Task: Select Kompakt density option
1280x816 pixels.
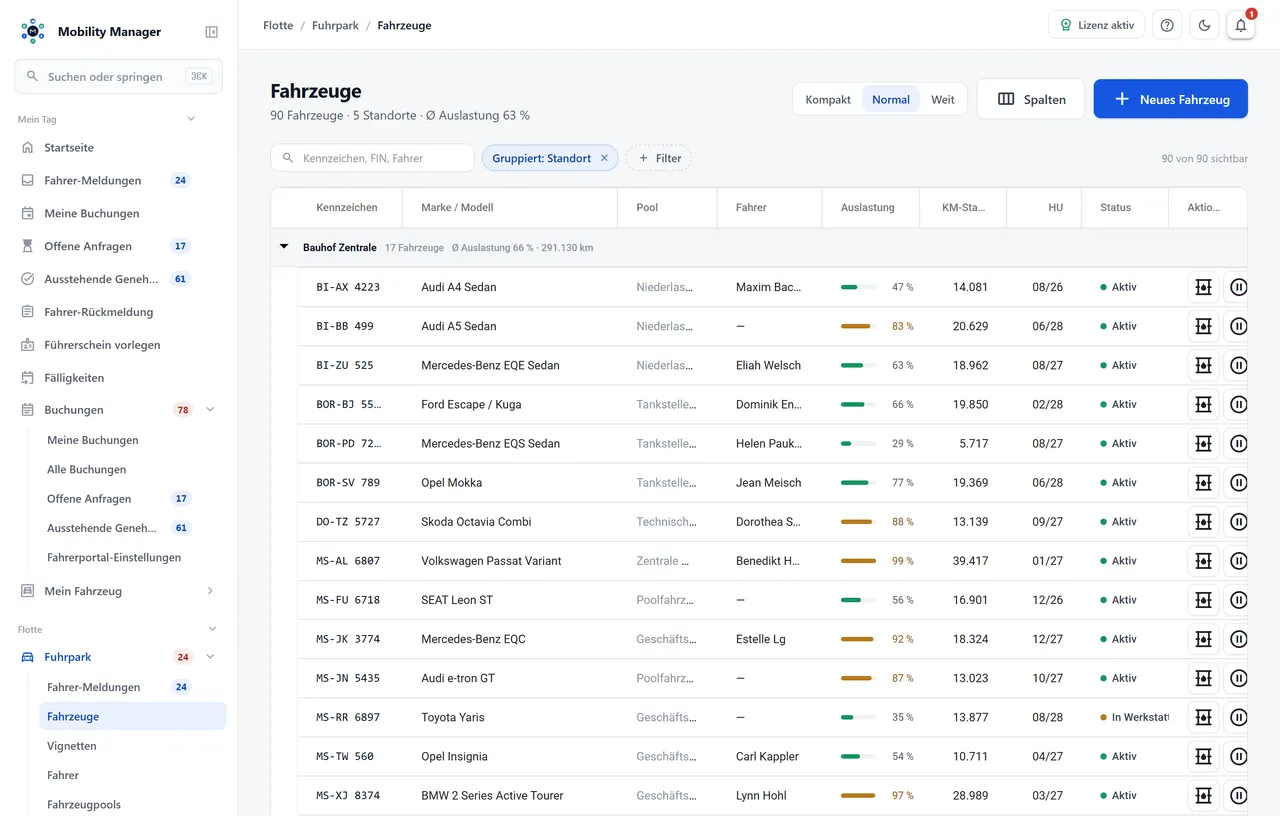Action: pyautogui.click(x=828, y=100)
